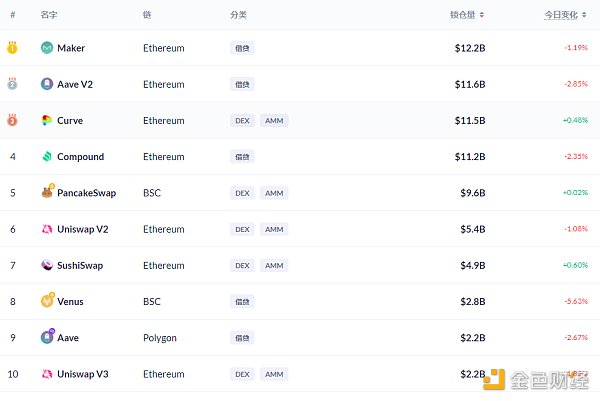Click the SushiSwap logo icon
This screenshot has height=401, width=600.
pyautogui.click(x=47, y=265)
